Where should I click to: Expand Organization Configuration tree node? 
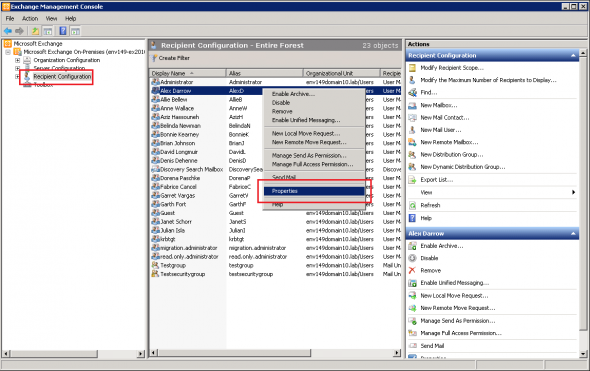click(17, 60)
